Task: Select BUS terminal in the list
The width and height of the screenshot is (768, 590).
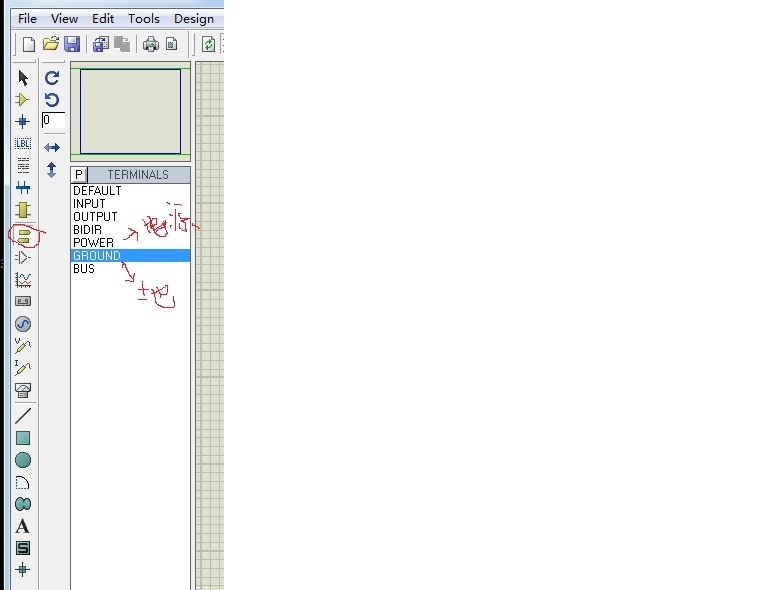Action: click(130, 269)
